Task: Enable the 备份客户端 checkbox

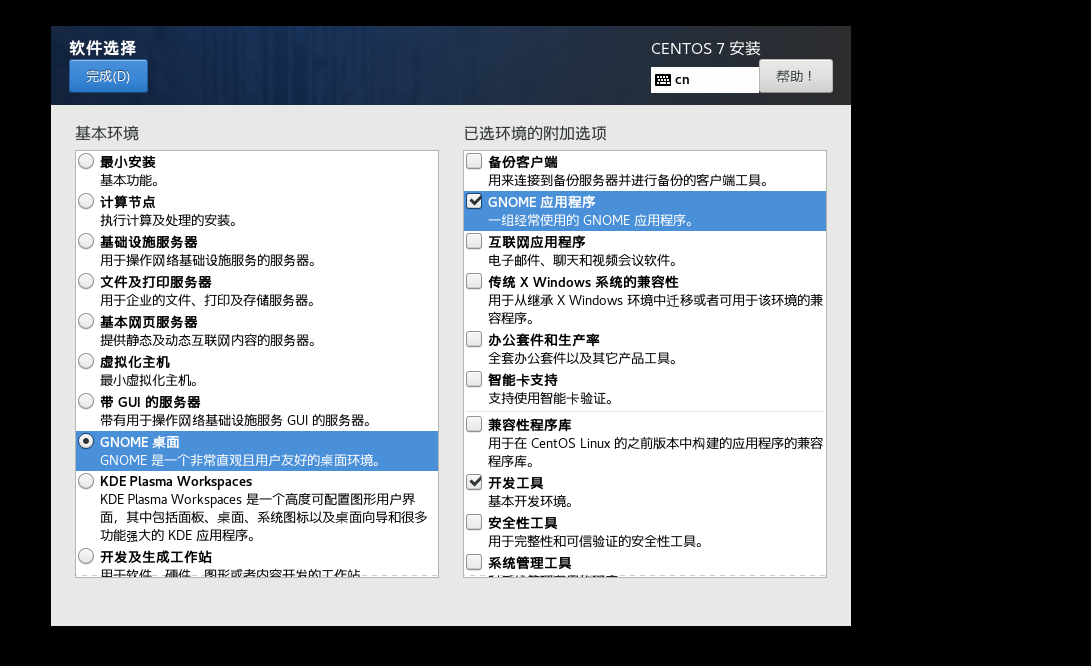Action: pos(474,161)
